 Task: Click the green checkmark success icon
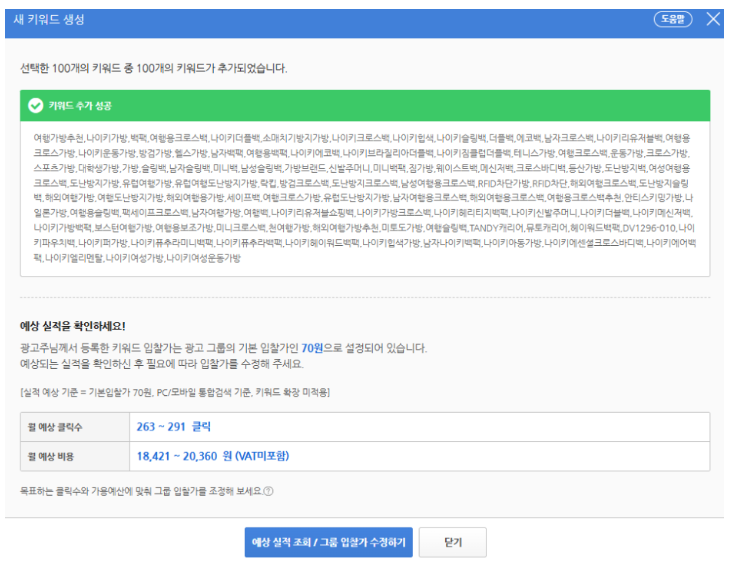pos(36,104)
